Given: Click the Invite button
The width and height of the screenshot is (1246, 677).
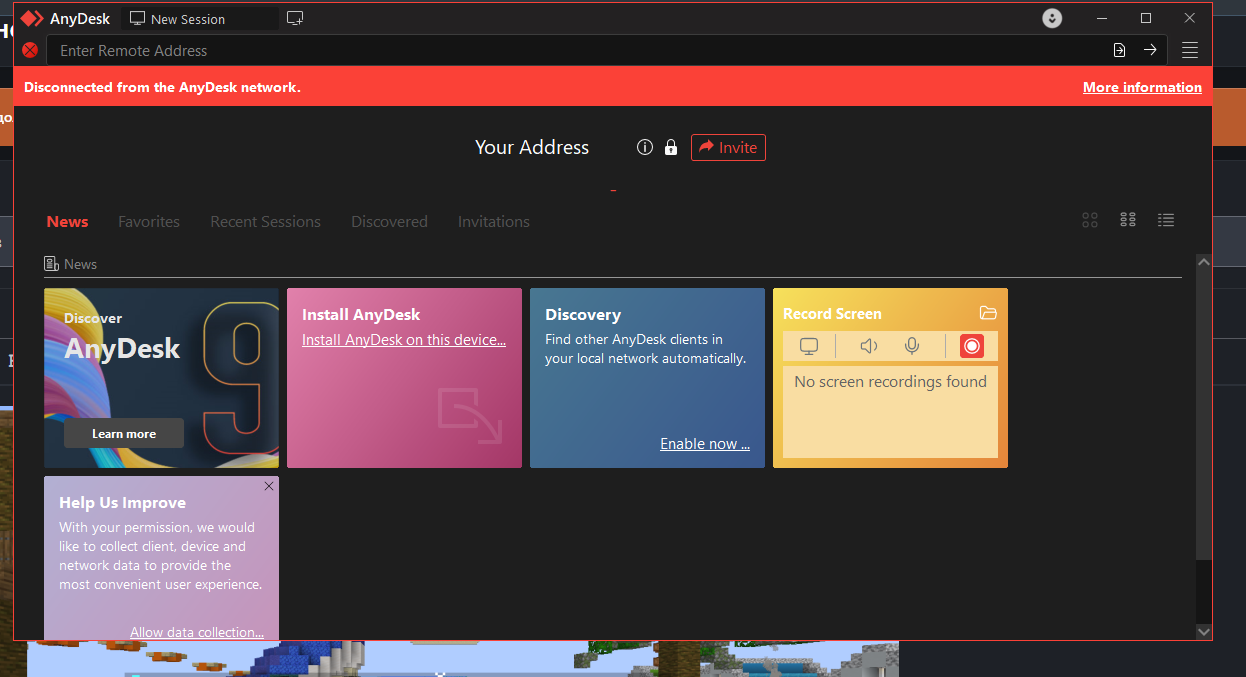Looking at the screenshot, I should [728, 147].
